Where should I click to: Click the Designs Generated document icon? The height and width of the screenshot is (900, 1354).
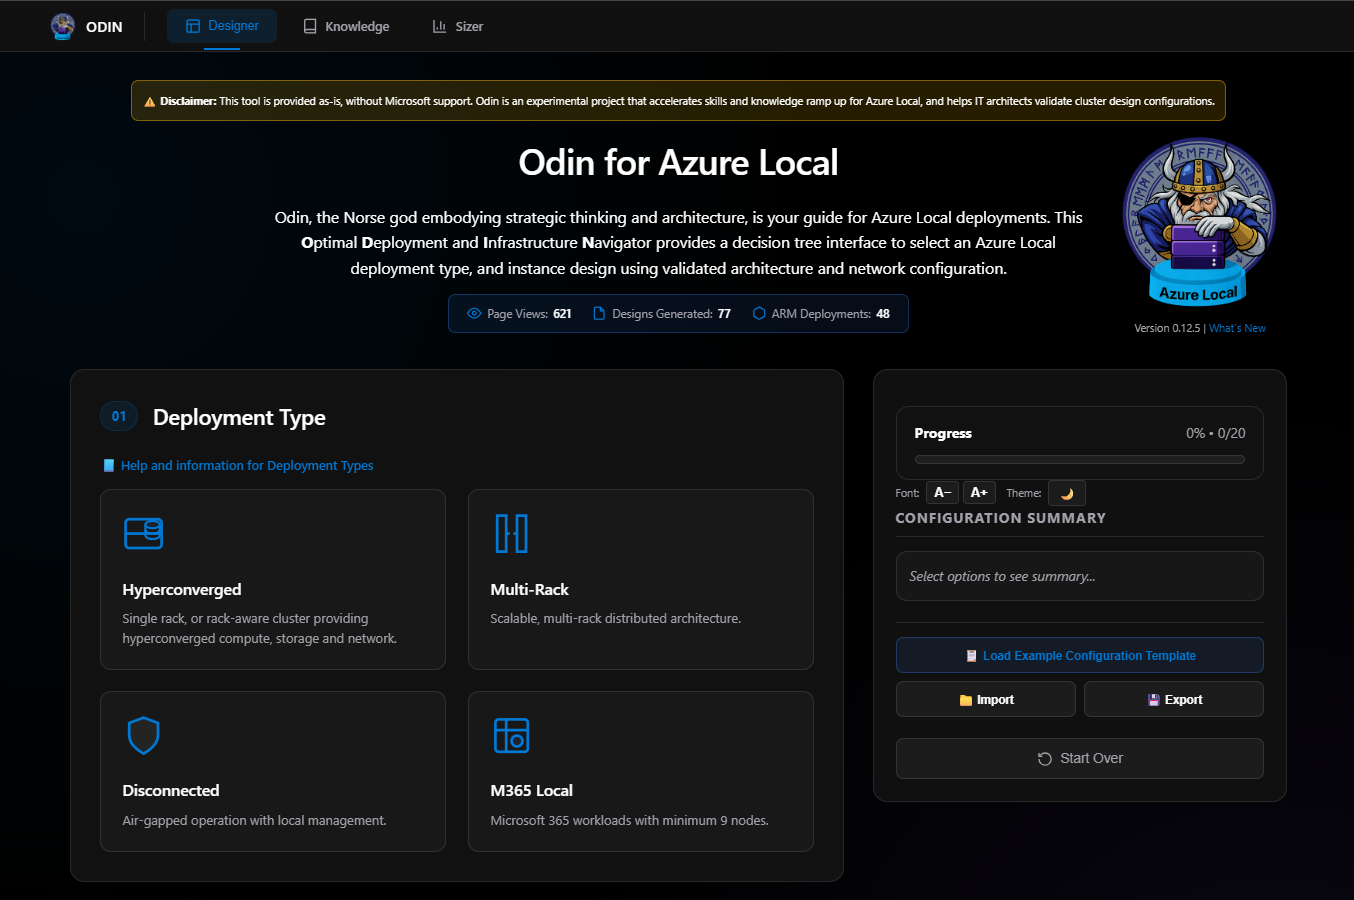599,314
